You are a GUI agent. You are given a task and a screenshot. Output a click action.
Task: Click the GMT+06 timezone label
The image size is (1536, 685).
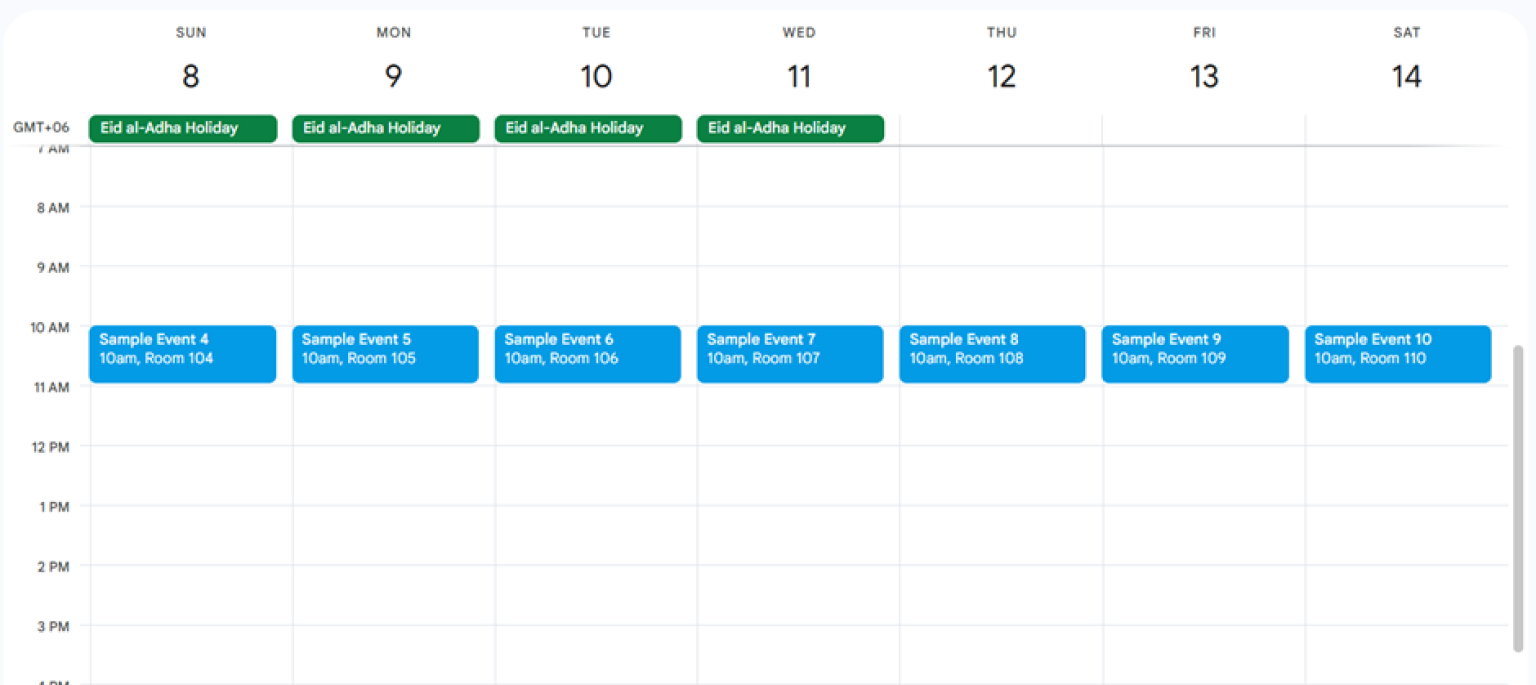click(x=40, y=127)
